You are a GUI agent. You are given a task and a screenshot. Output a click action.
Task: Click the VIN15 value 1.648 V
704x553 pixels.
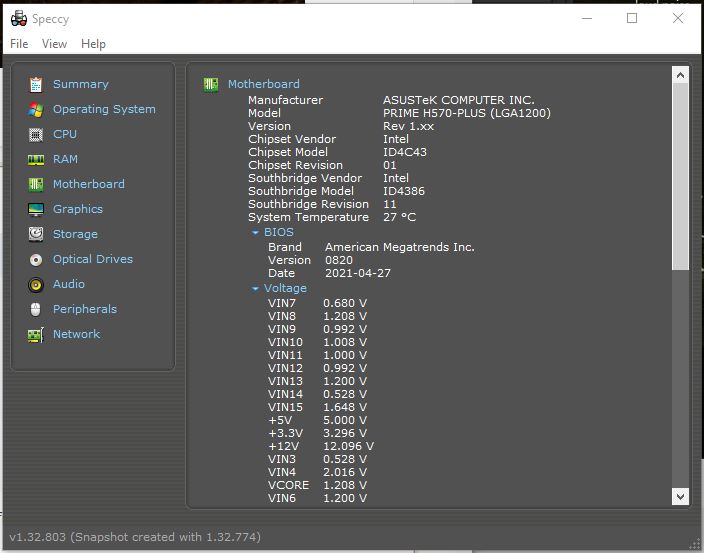345,407
